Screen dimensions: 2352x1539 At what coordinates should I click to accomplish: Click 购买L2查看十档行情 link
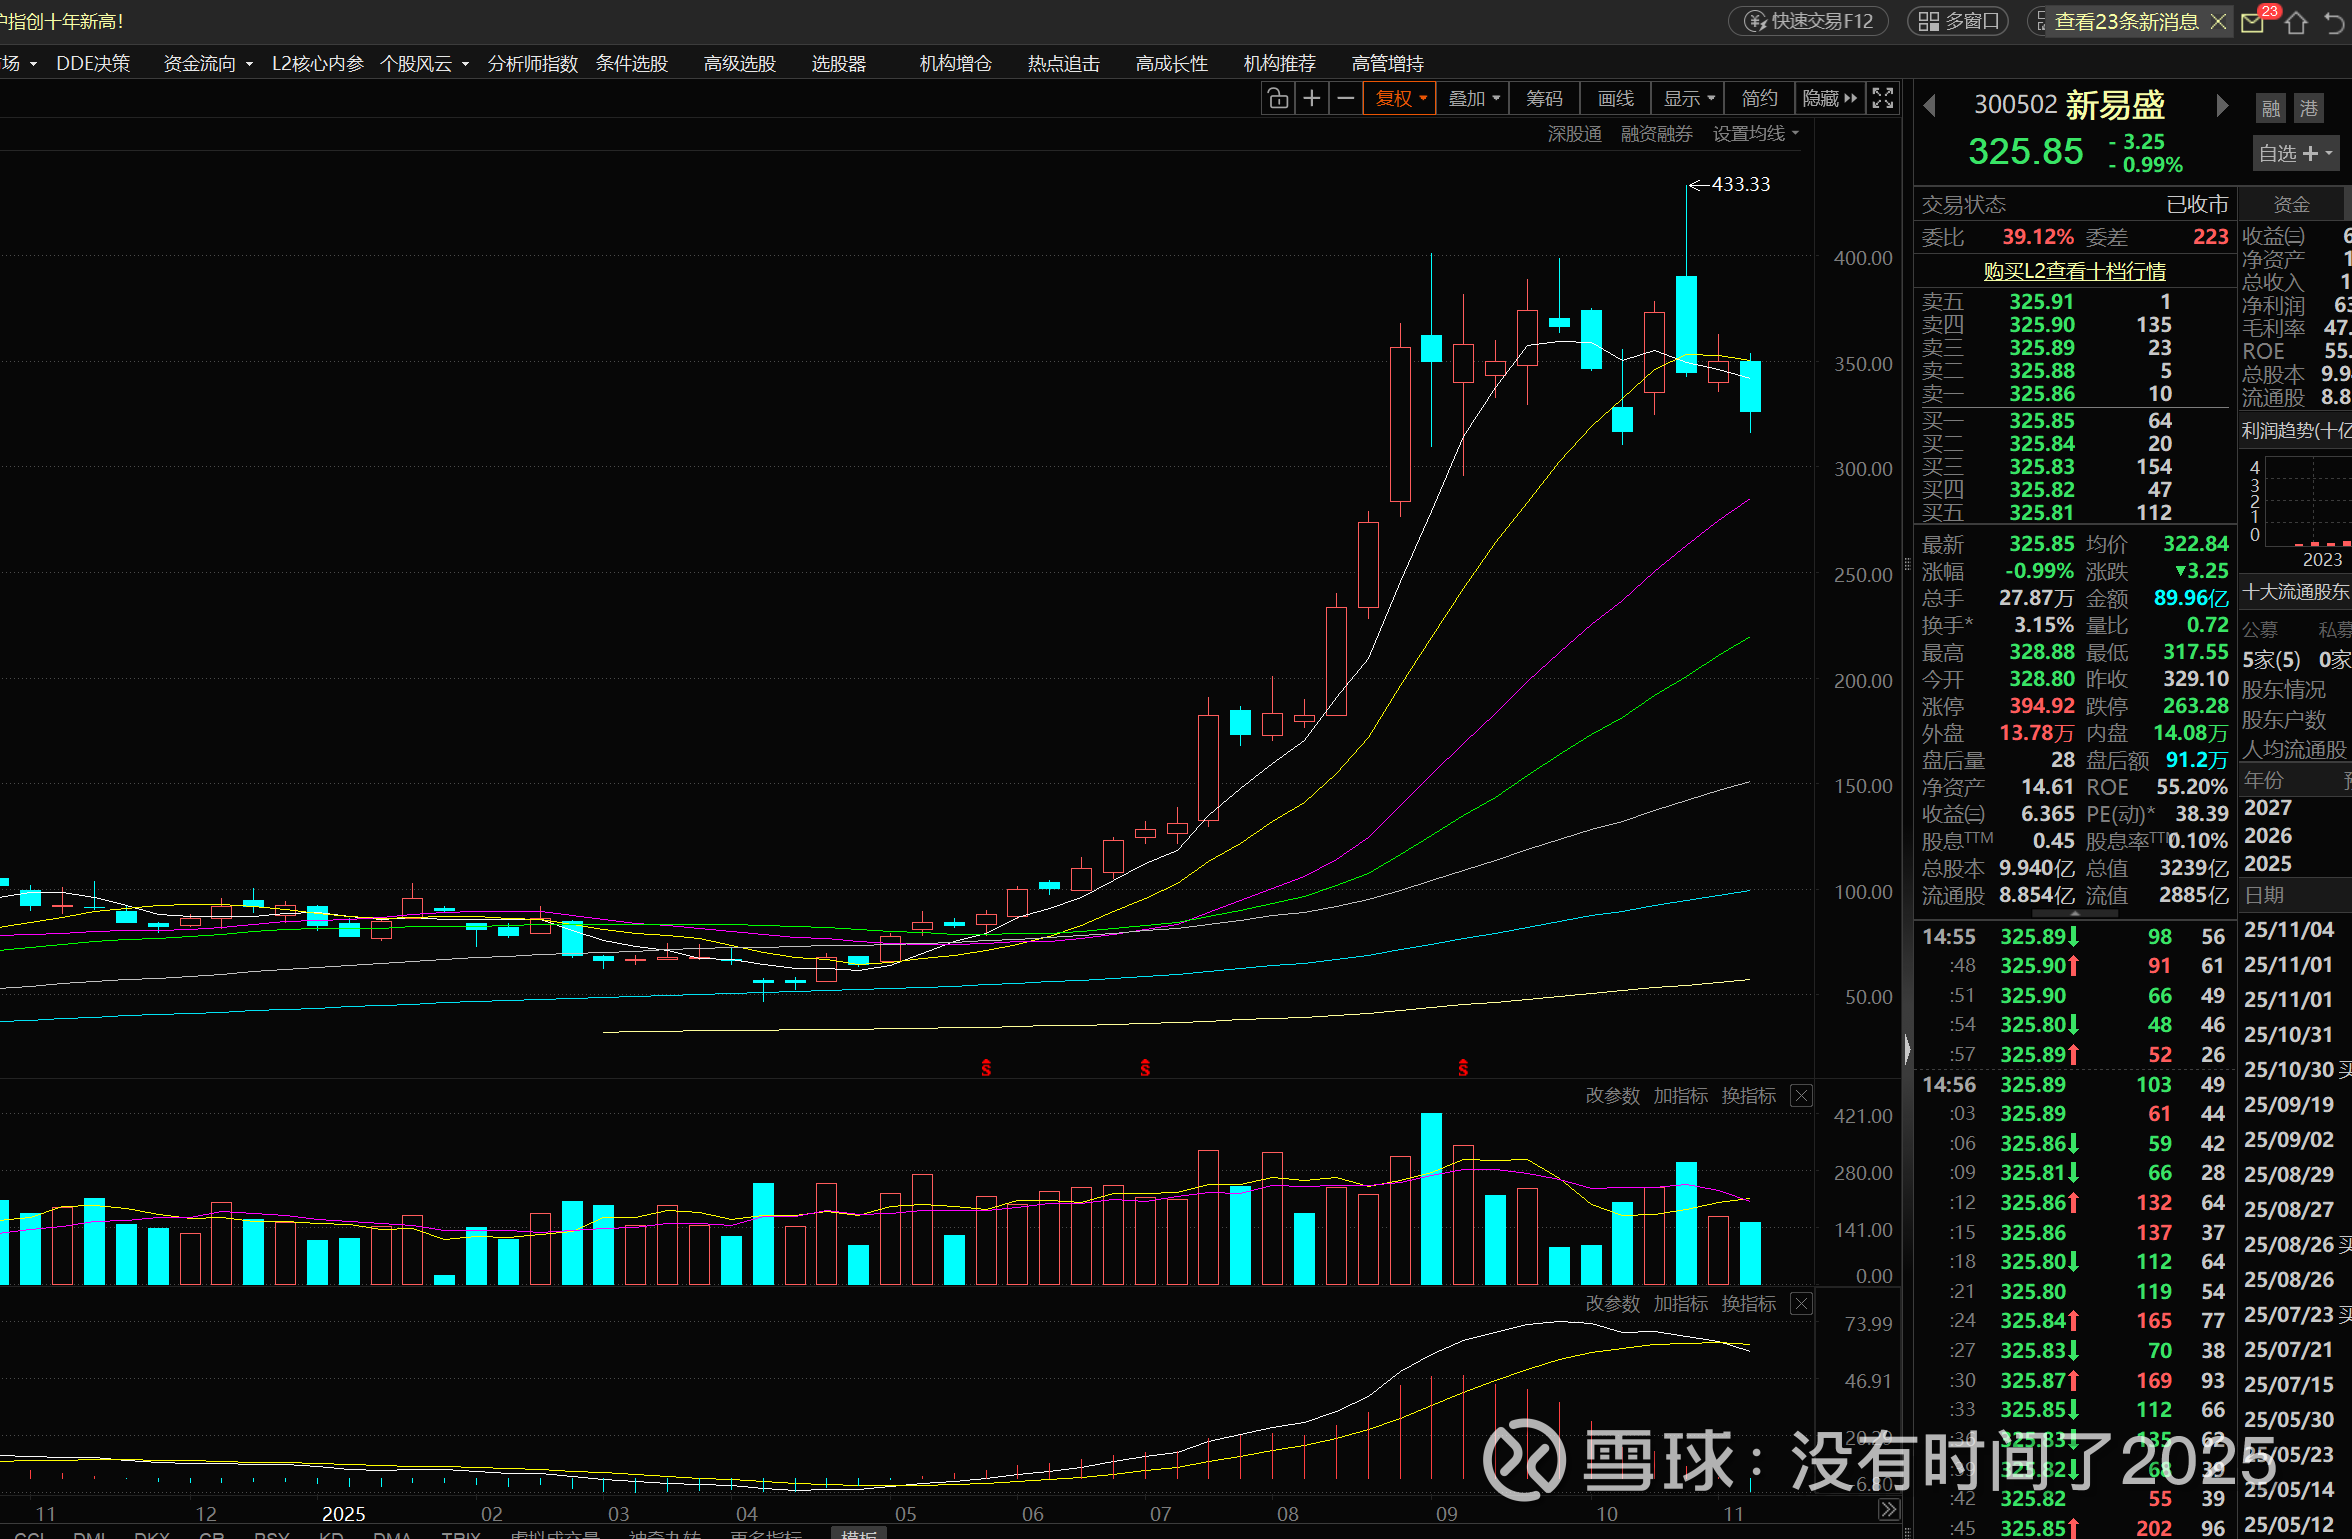coord(2074,271)
